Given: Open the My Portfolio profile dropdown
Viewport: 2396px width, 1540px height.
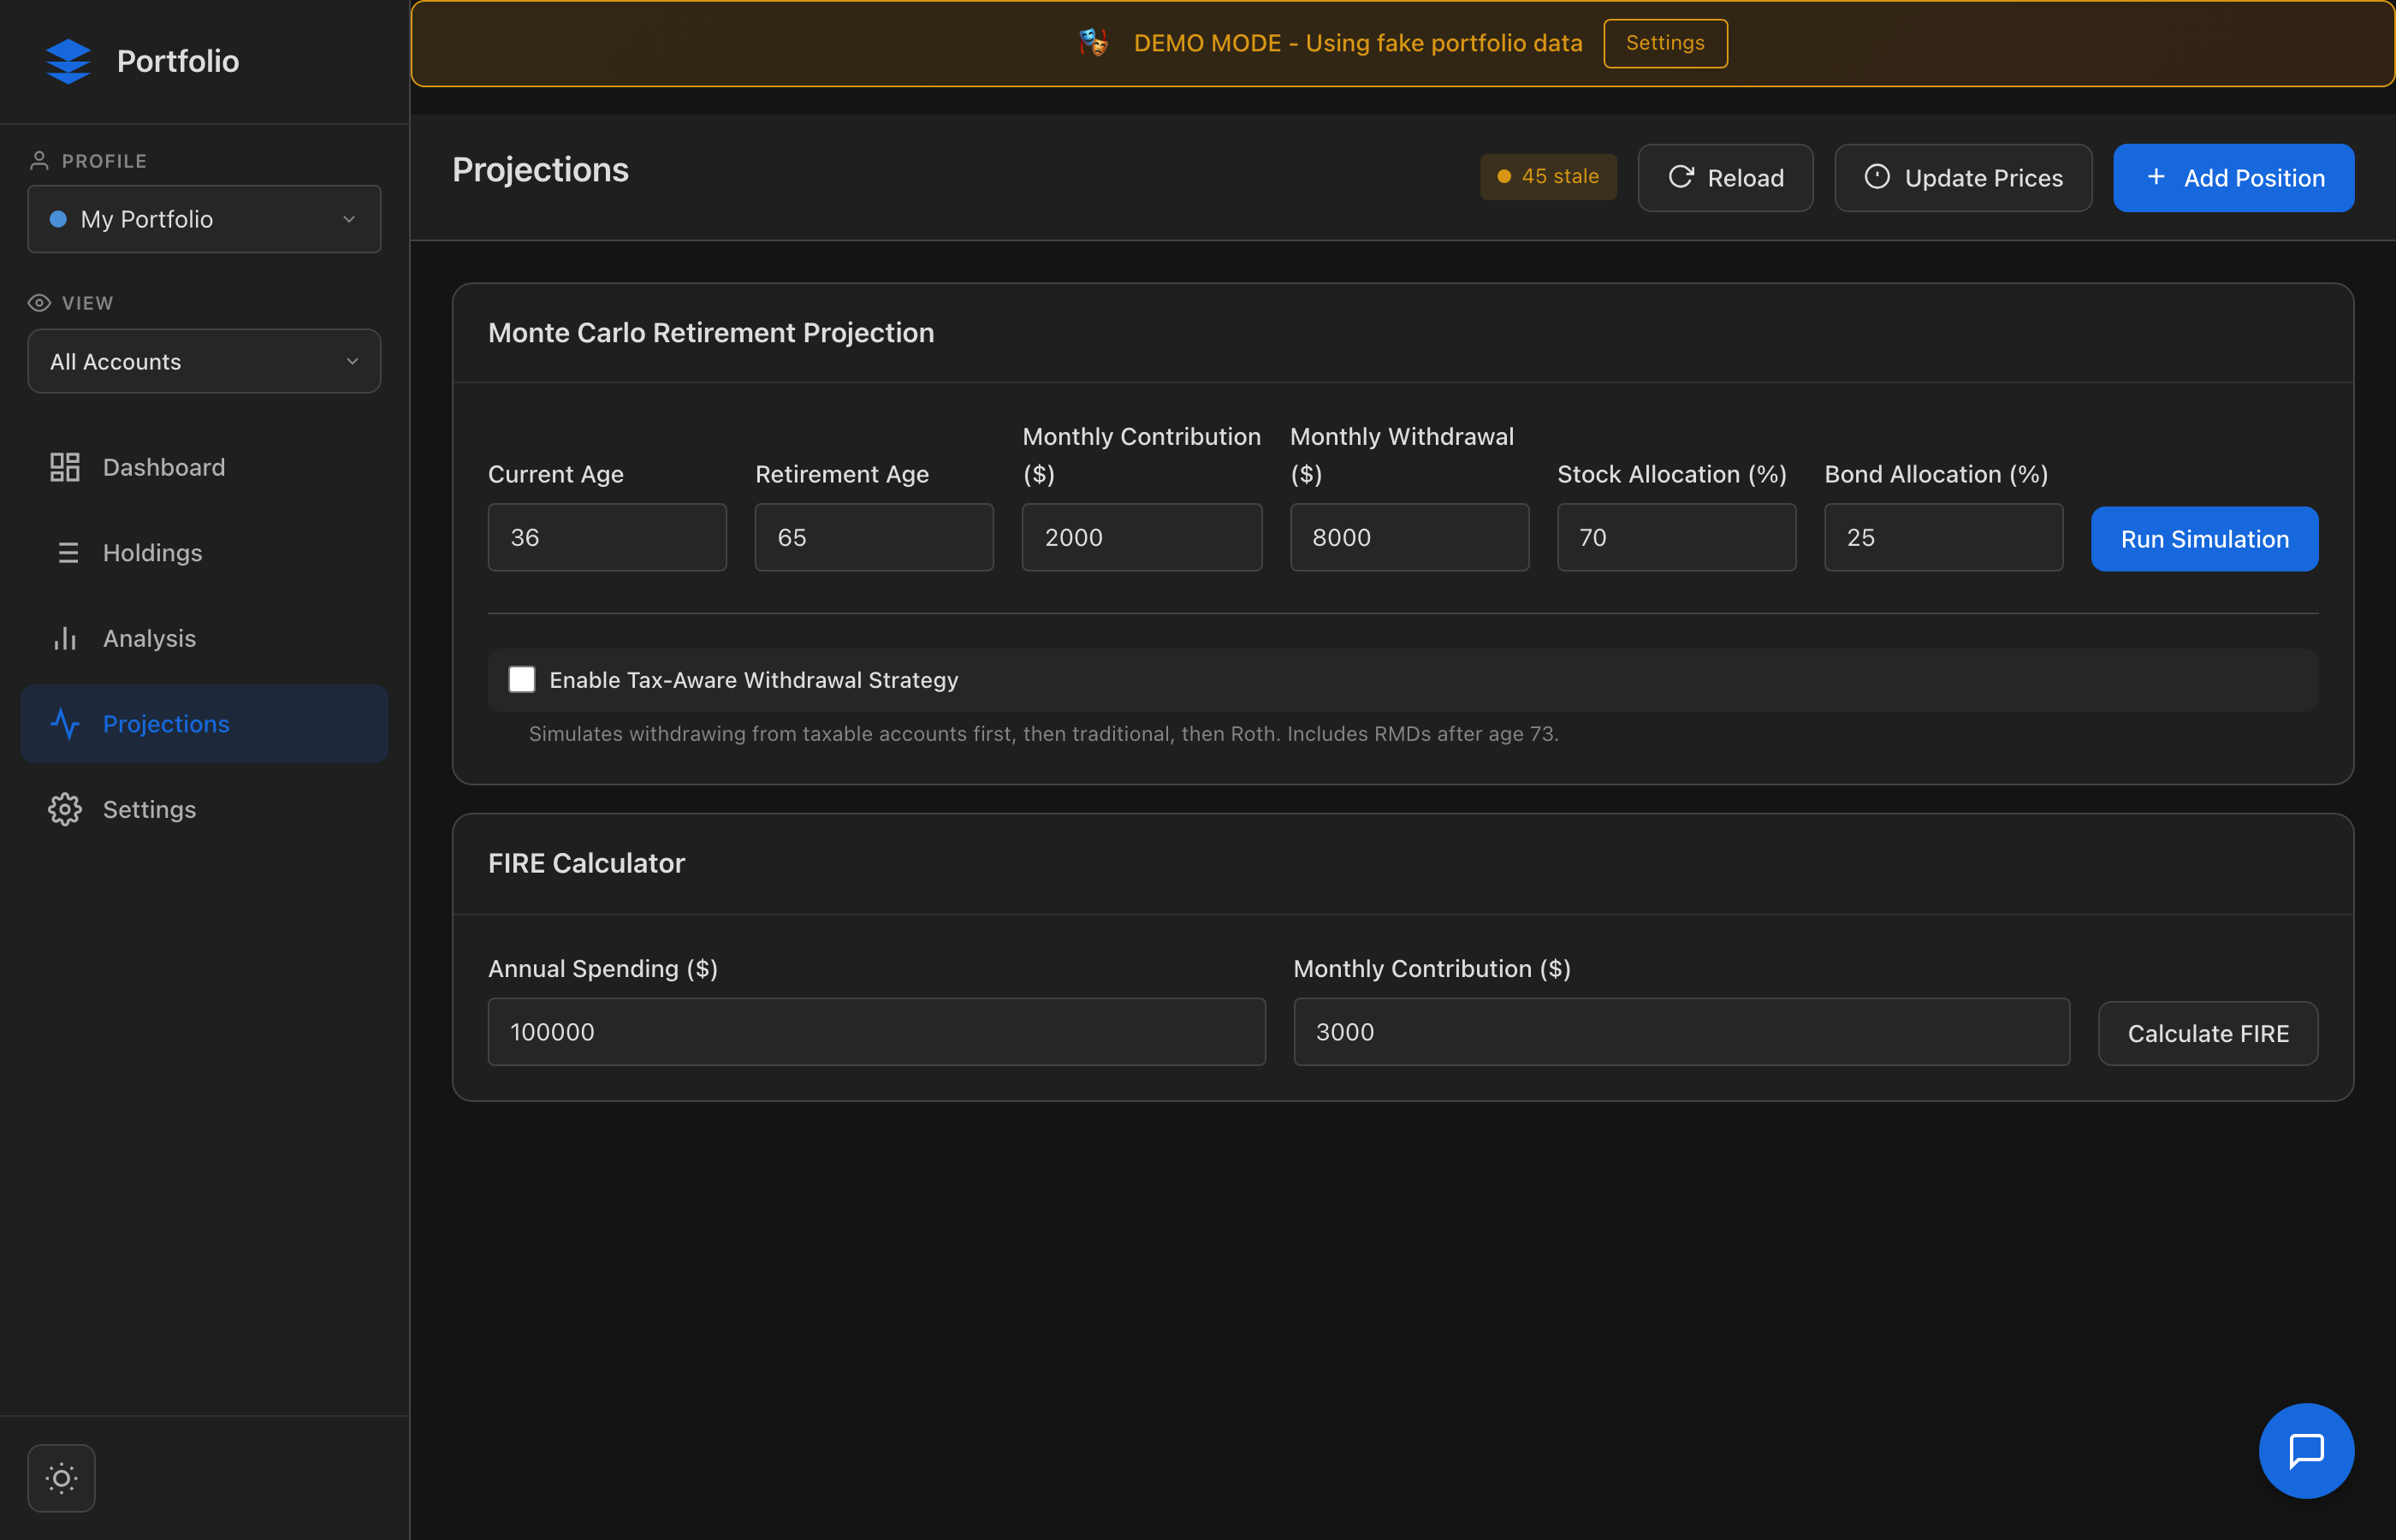Looking at the screenshot, I should (x=204, y=219).
